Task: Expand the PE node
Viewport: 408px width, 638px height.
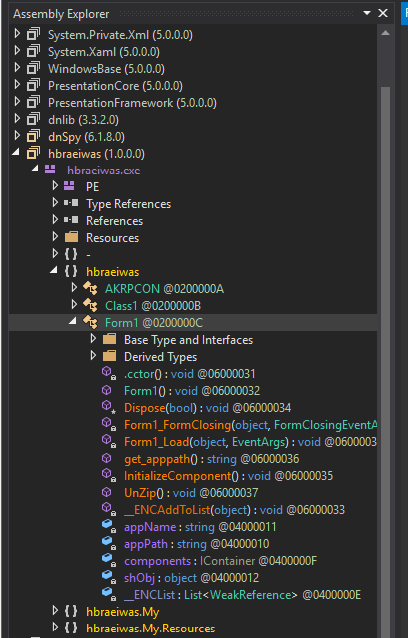Action: 55,186
